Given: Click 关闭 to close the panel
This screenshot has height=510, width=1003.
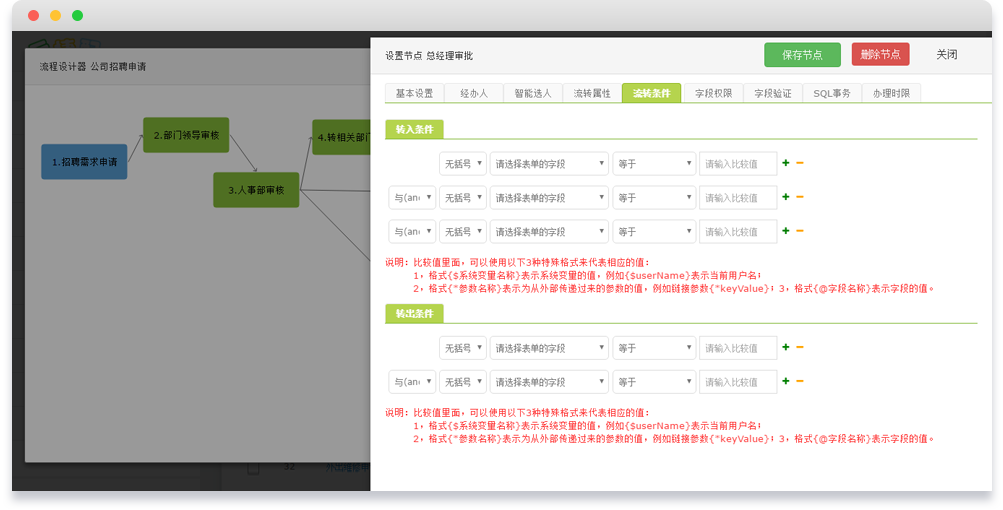Looking at the screenshot, I should click(x=946, y=55).
